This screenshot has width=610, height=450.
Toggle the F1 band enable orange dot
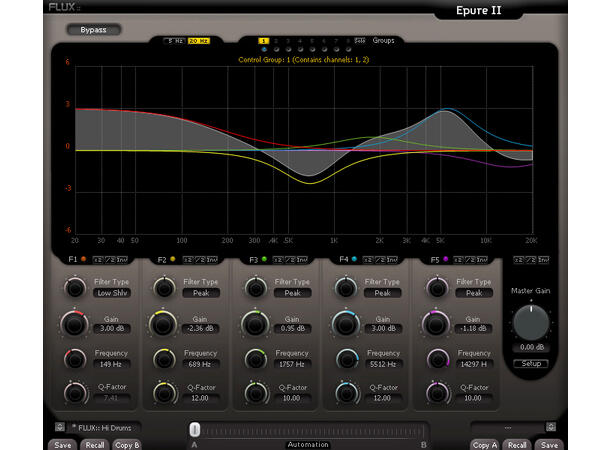coord(83,259)
